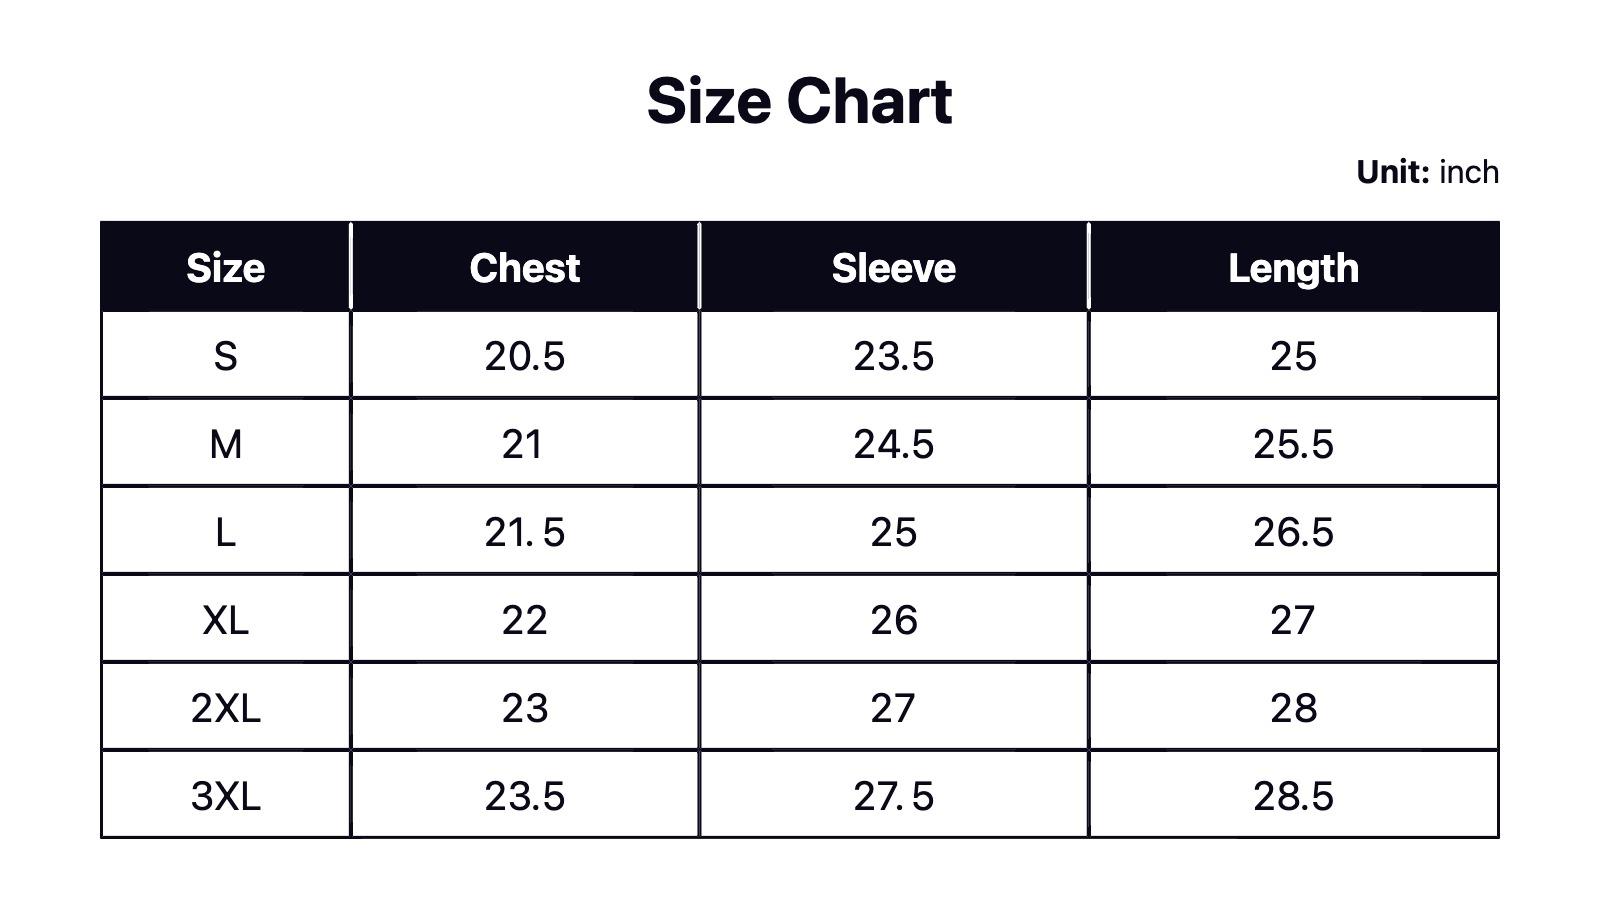This screenshot has width=1600, height=904.
Task: Click the 2XL size row label
Action: [x=226, y=708]
